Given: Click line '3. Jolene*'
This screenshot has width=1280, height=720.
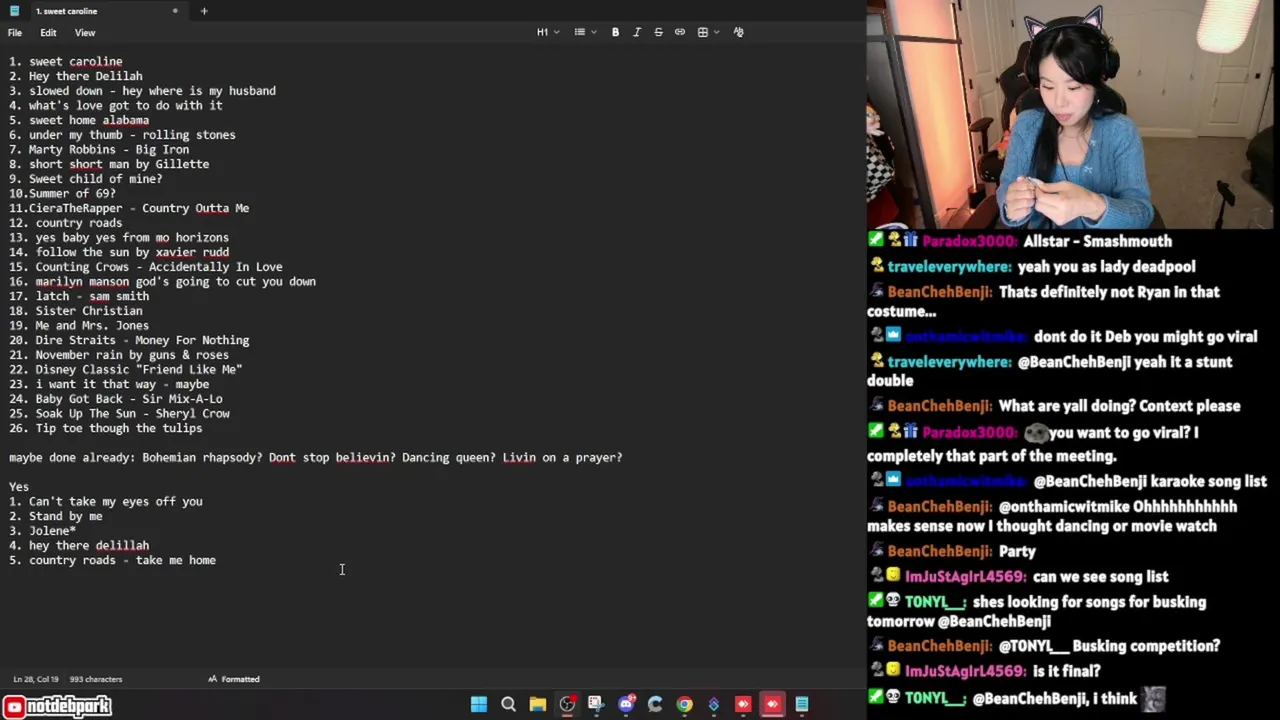Looking at the screenshot, I should click(43, 531).
